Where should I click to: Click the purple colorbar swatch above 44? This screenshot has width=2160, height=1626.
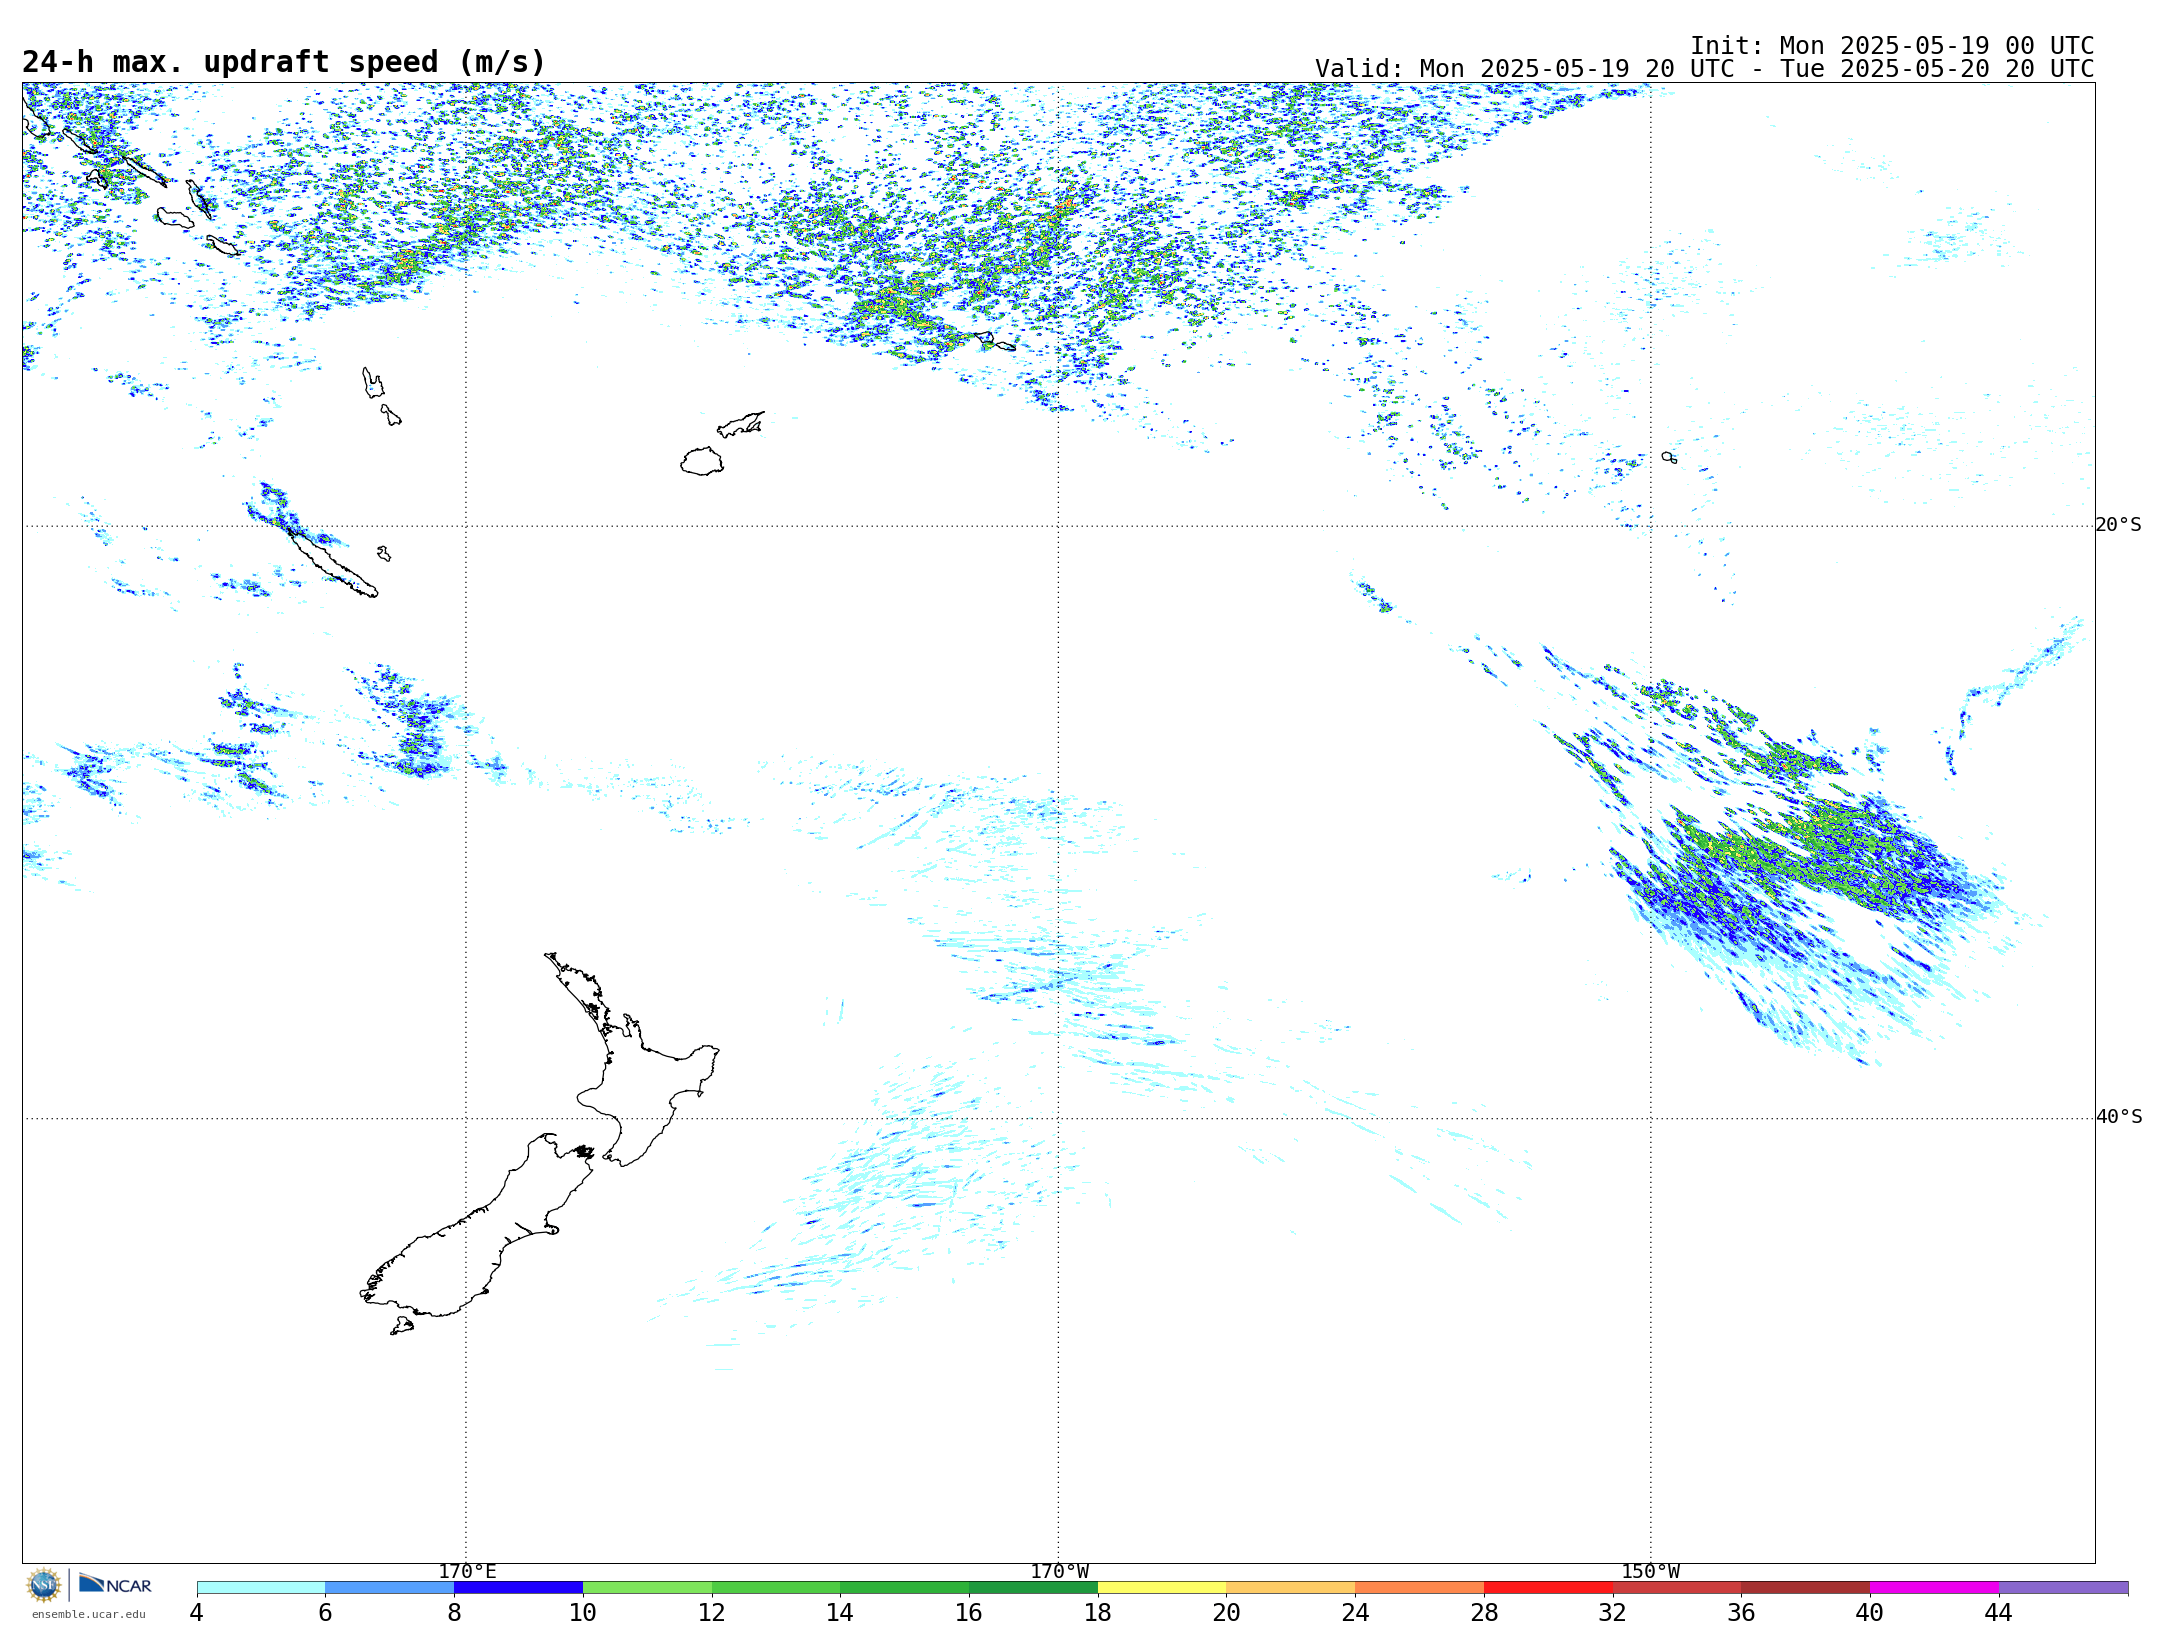click(2063, 1588)
